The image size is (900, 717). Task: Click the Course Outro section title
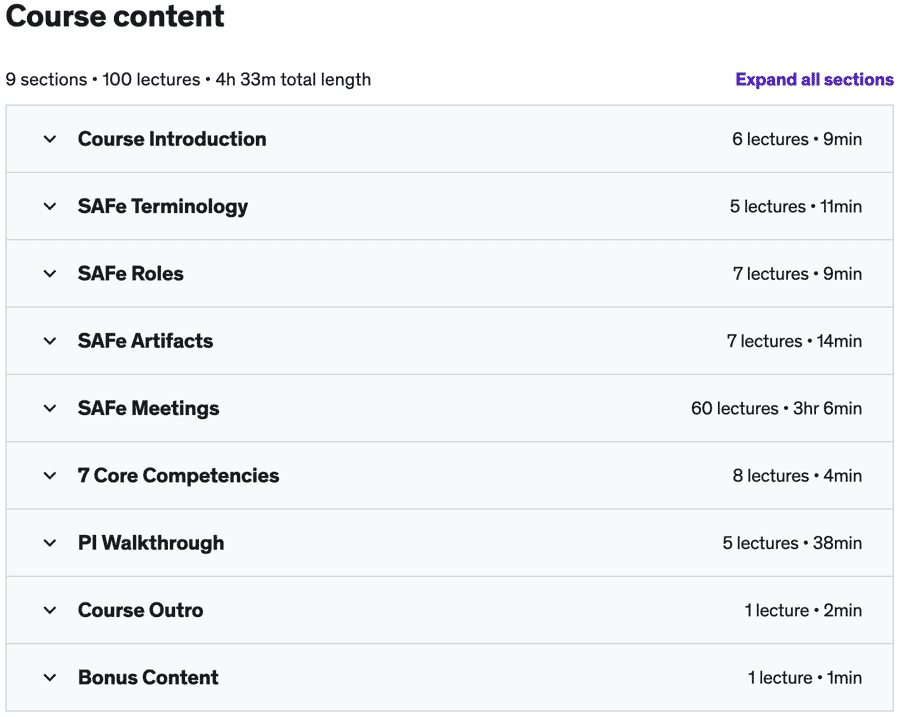(x=140, y=611)
